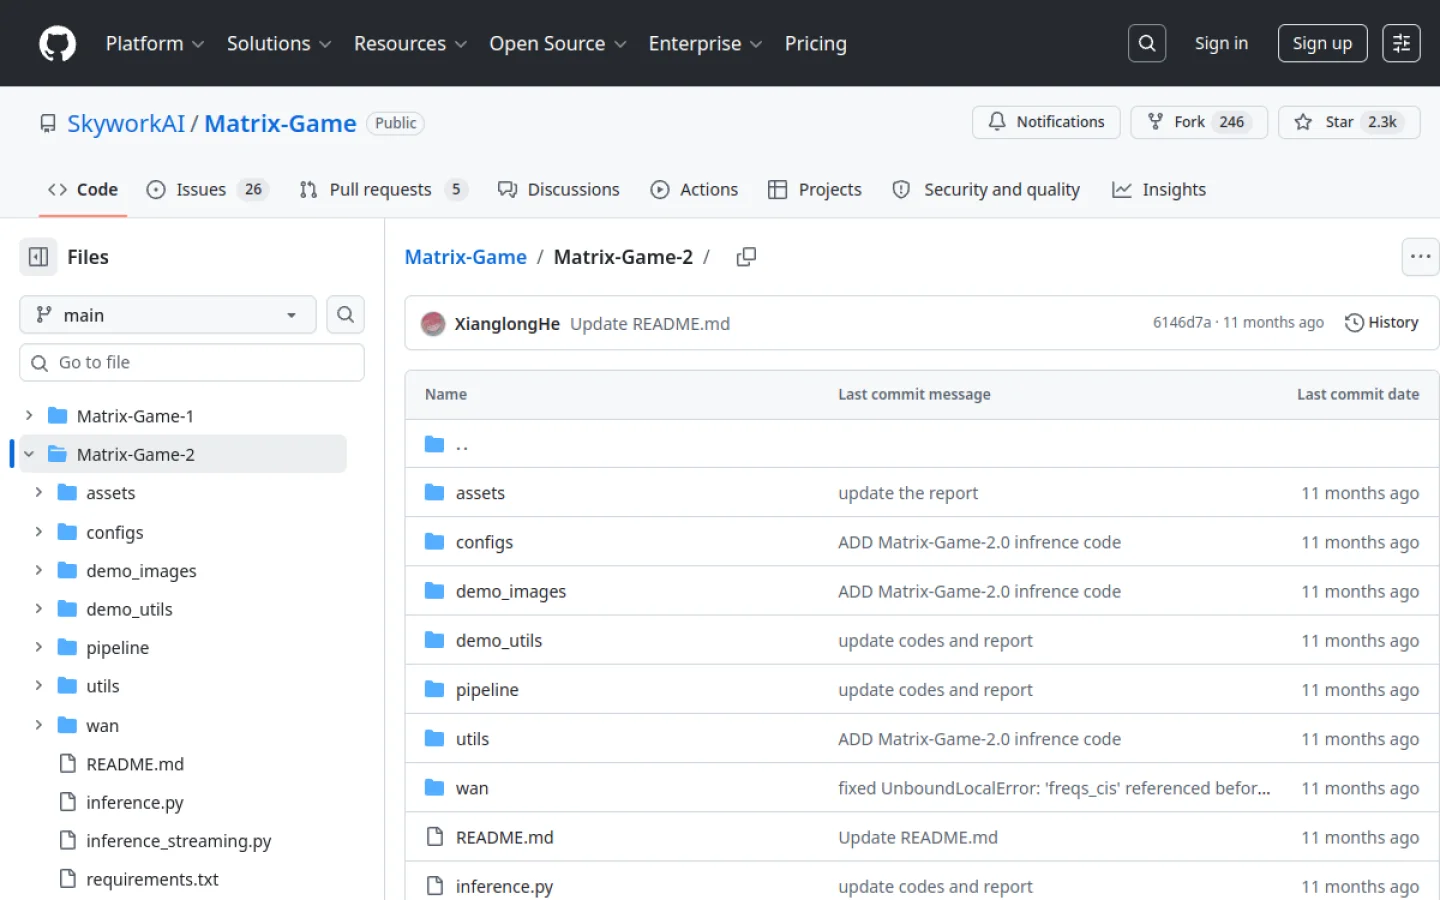Viewport: 1440px width, 900px height.
Task: Expand the wan folder in the tree
Action: tap(39, 725)
